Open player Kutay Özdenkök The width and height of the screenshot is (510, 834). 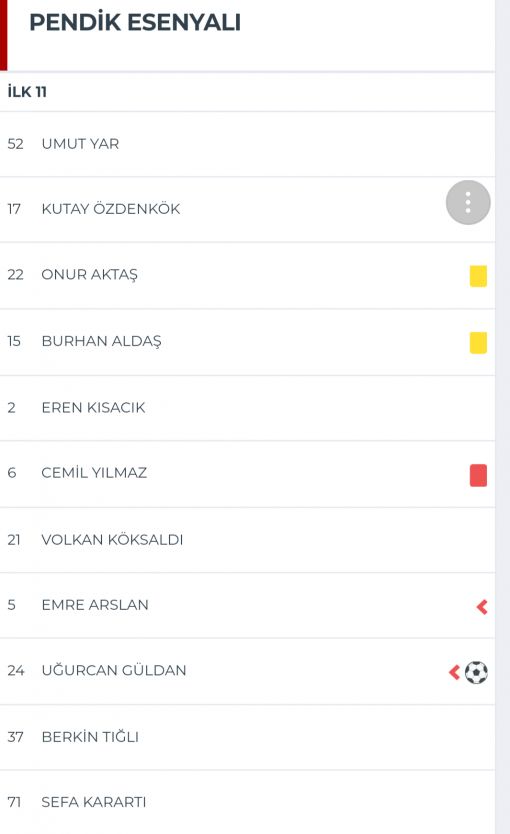pos(247,210)
